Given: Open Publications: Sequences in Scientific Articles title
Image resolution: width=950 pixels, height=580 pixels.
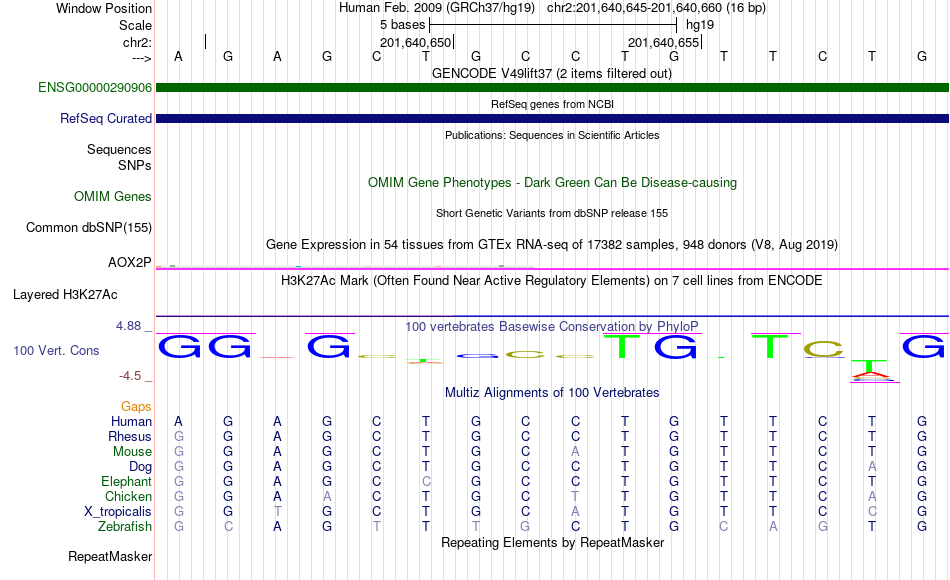Looking at the screenshot, I should click(552, 135).
